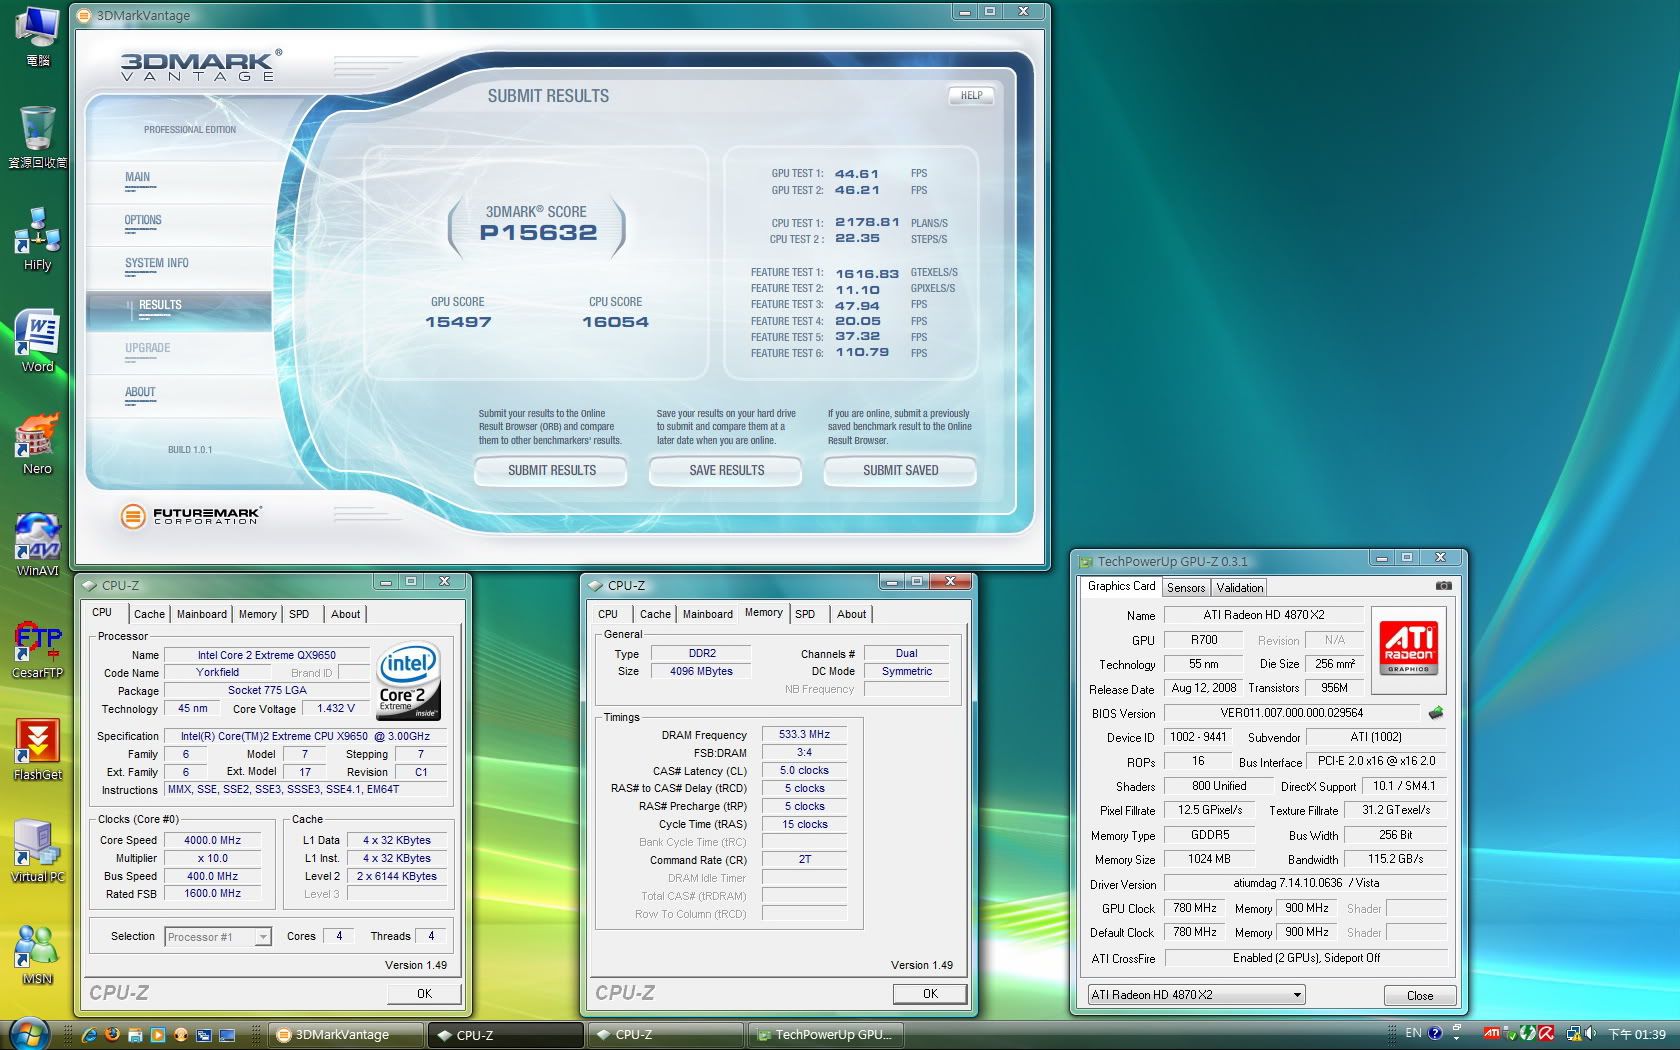Switch to Sensors tab in GPU-Z
This screenshot has height=1050, width=1680.
pos(1186,588)
